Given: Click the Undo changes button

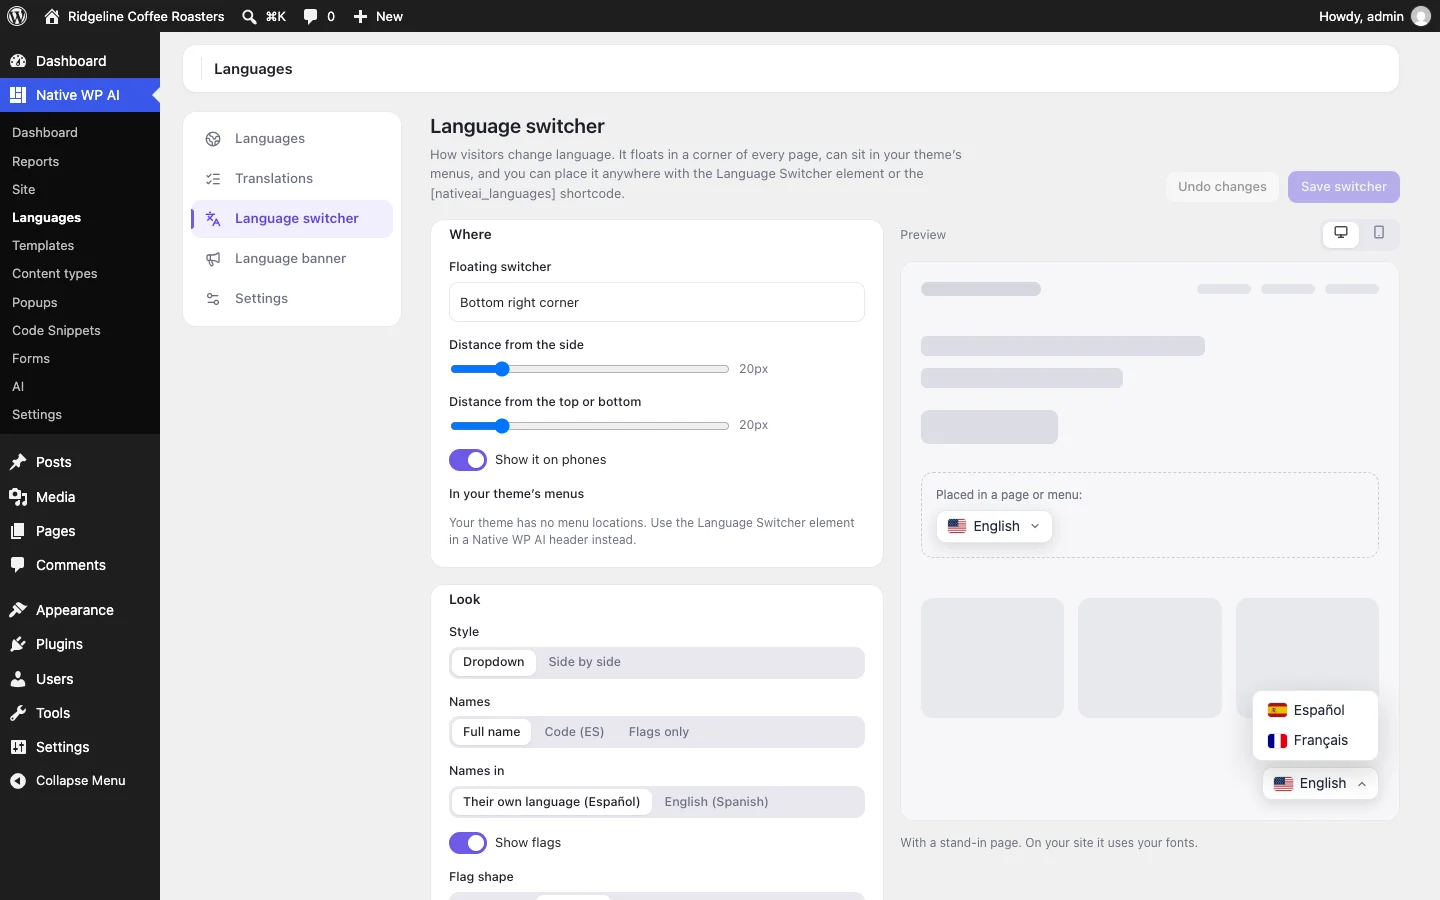Looking at the screenshot, I should 1222,187.
